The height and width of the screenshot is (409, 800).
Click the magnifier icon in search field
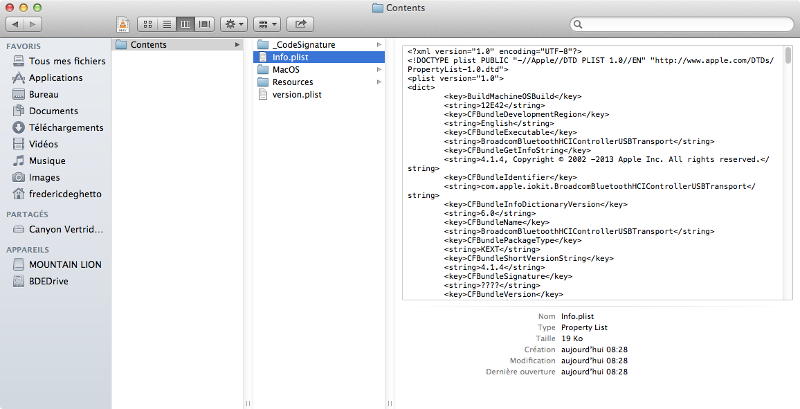(578, 24)
